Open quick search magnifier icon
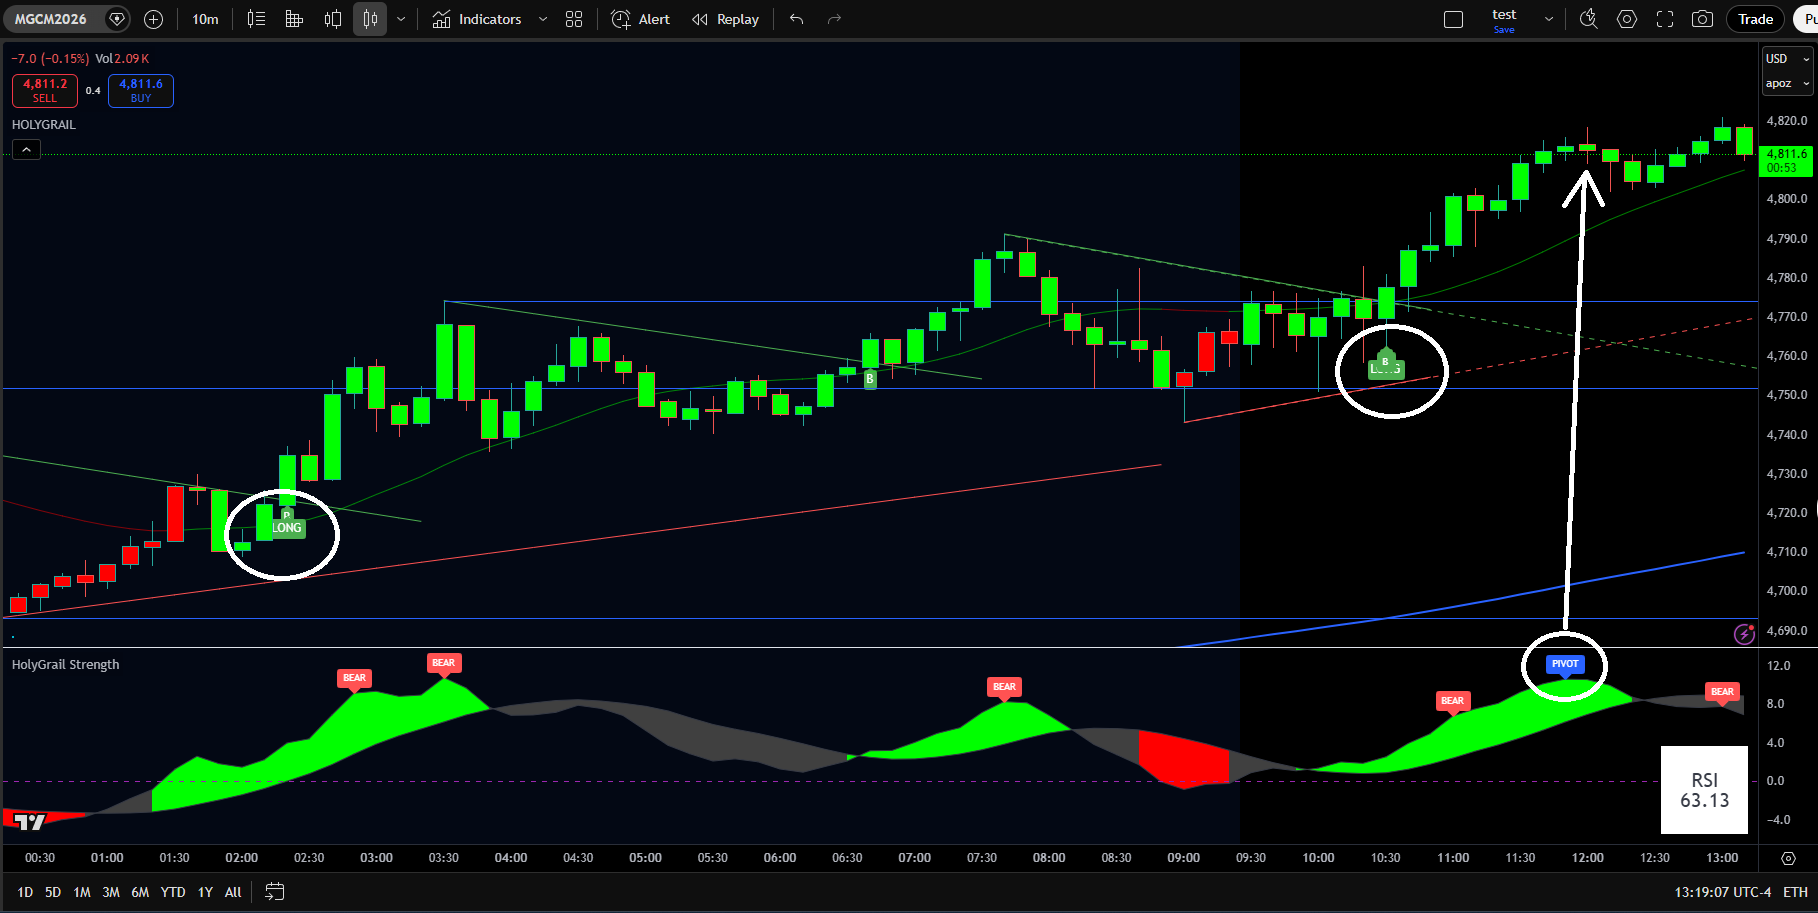Viewport: 1818px width, 913px height. coord(1588,19)
